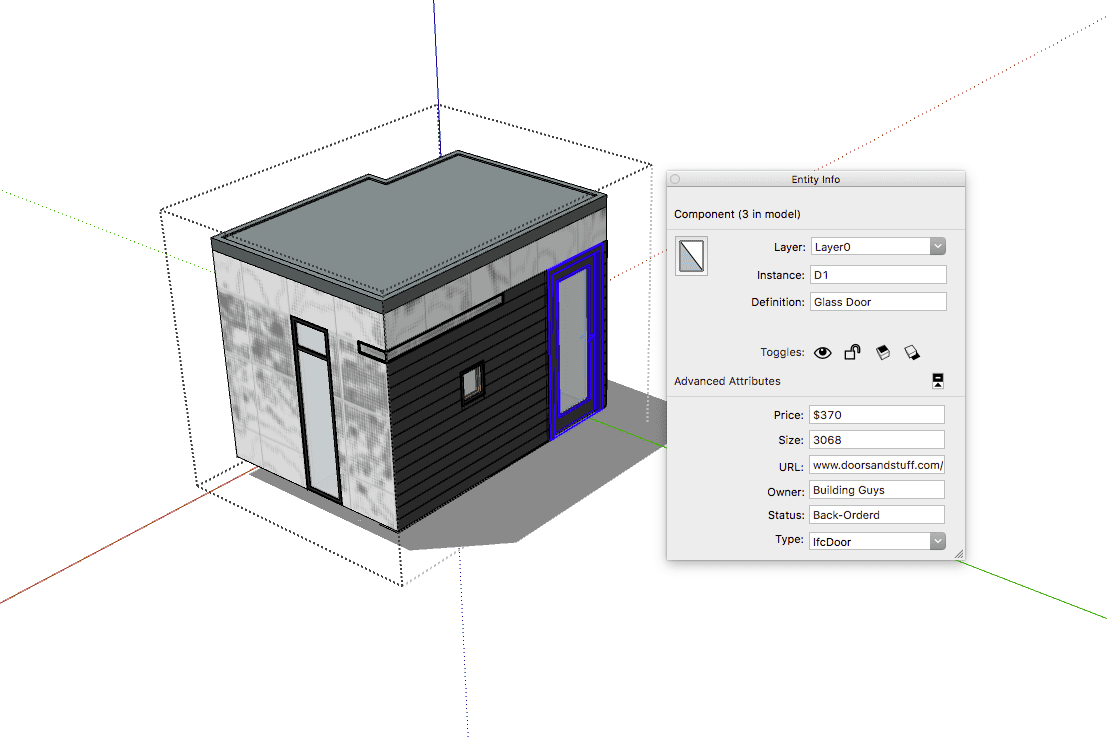Select the blue-highlighted glass door in the model
The height and width of the screenshot is (738, 1107).
576,340
